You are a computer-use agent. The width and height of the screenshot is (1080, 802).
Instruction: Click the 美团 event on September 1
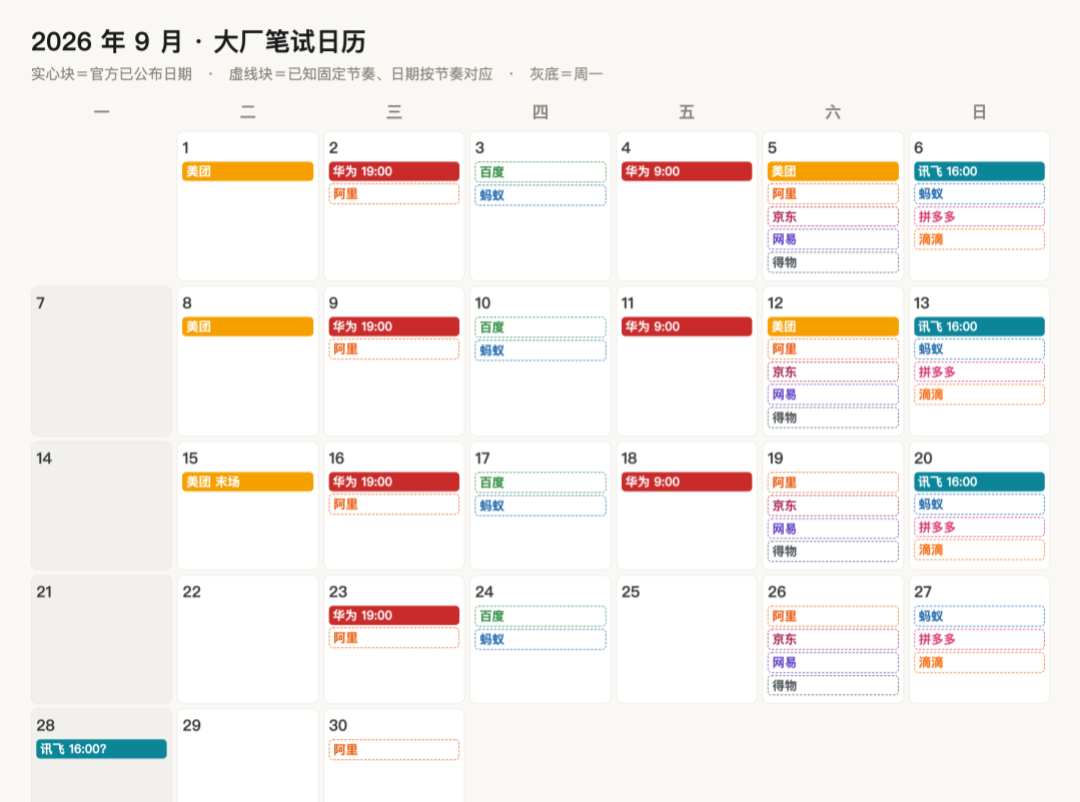coord(247,171)
